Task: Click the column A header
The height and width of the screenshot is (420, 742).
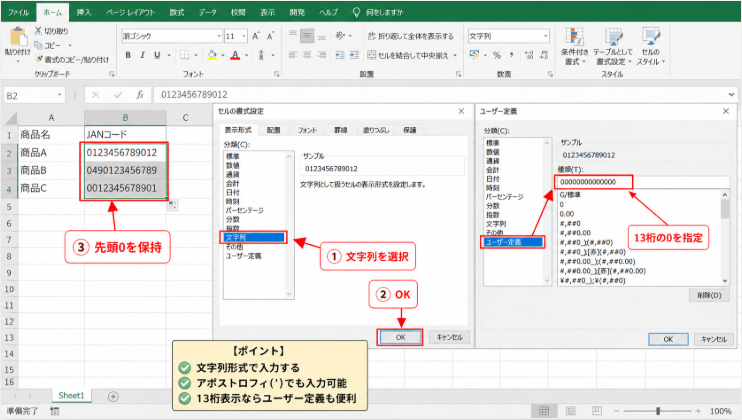Action: pos(51,118)
